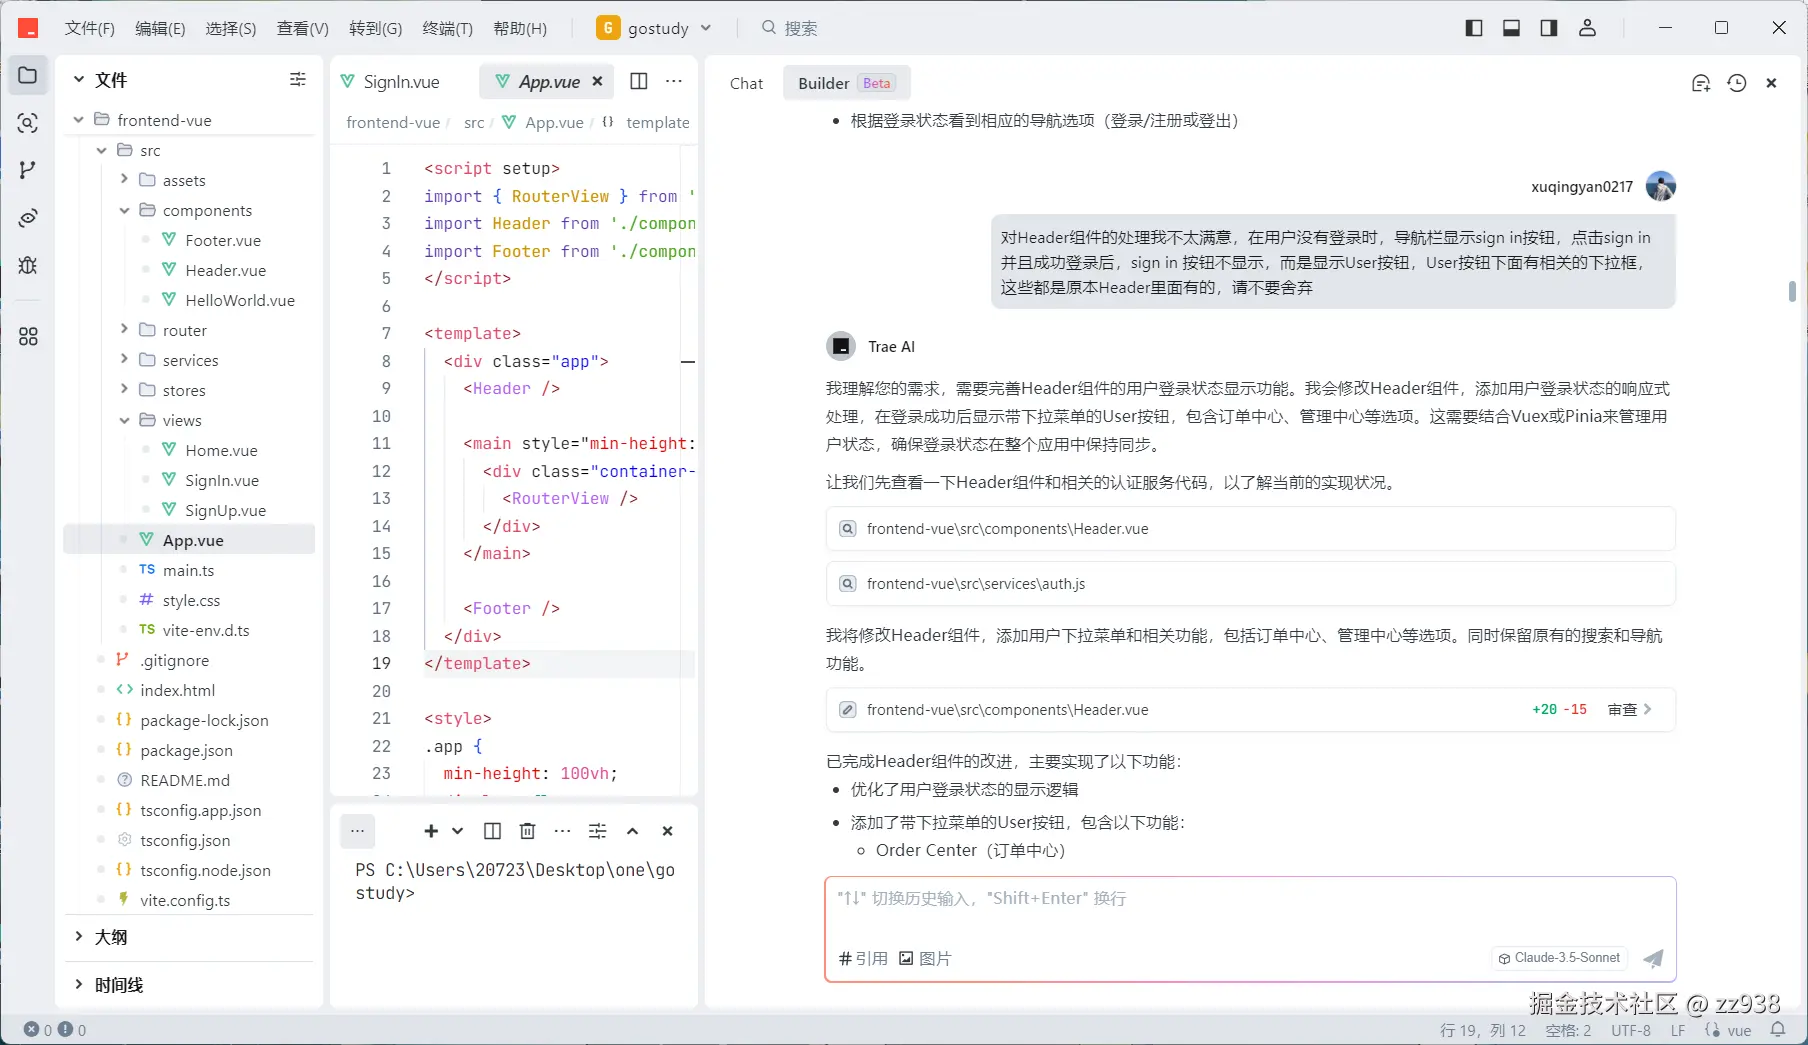Expand the 大纲 outline section
The width and height of the screenshot is (1808, 1045).
click(79, 937)
